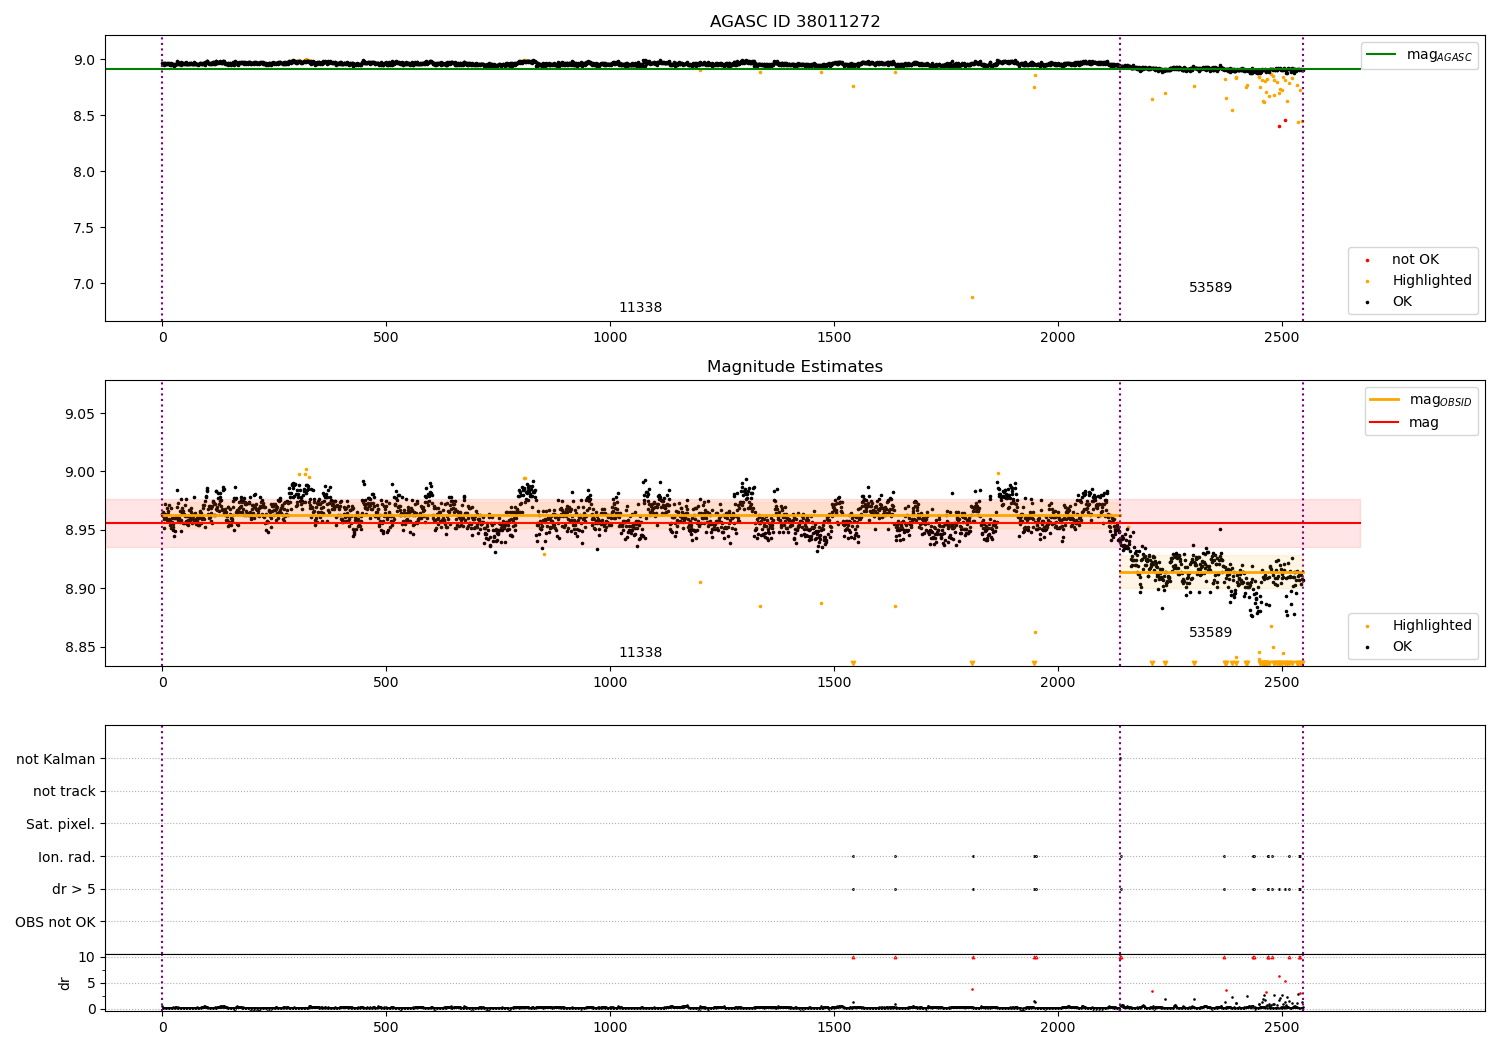Click the isolated orange outlier point near magnitude 6.9
The width and height of the screenshot is (1500, 1050).
pyautogui.click(x=972, y=297)
